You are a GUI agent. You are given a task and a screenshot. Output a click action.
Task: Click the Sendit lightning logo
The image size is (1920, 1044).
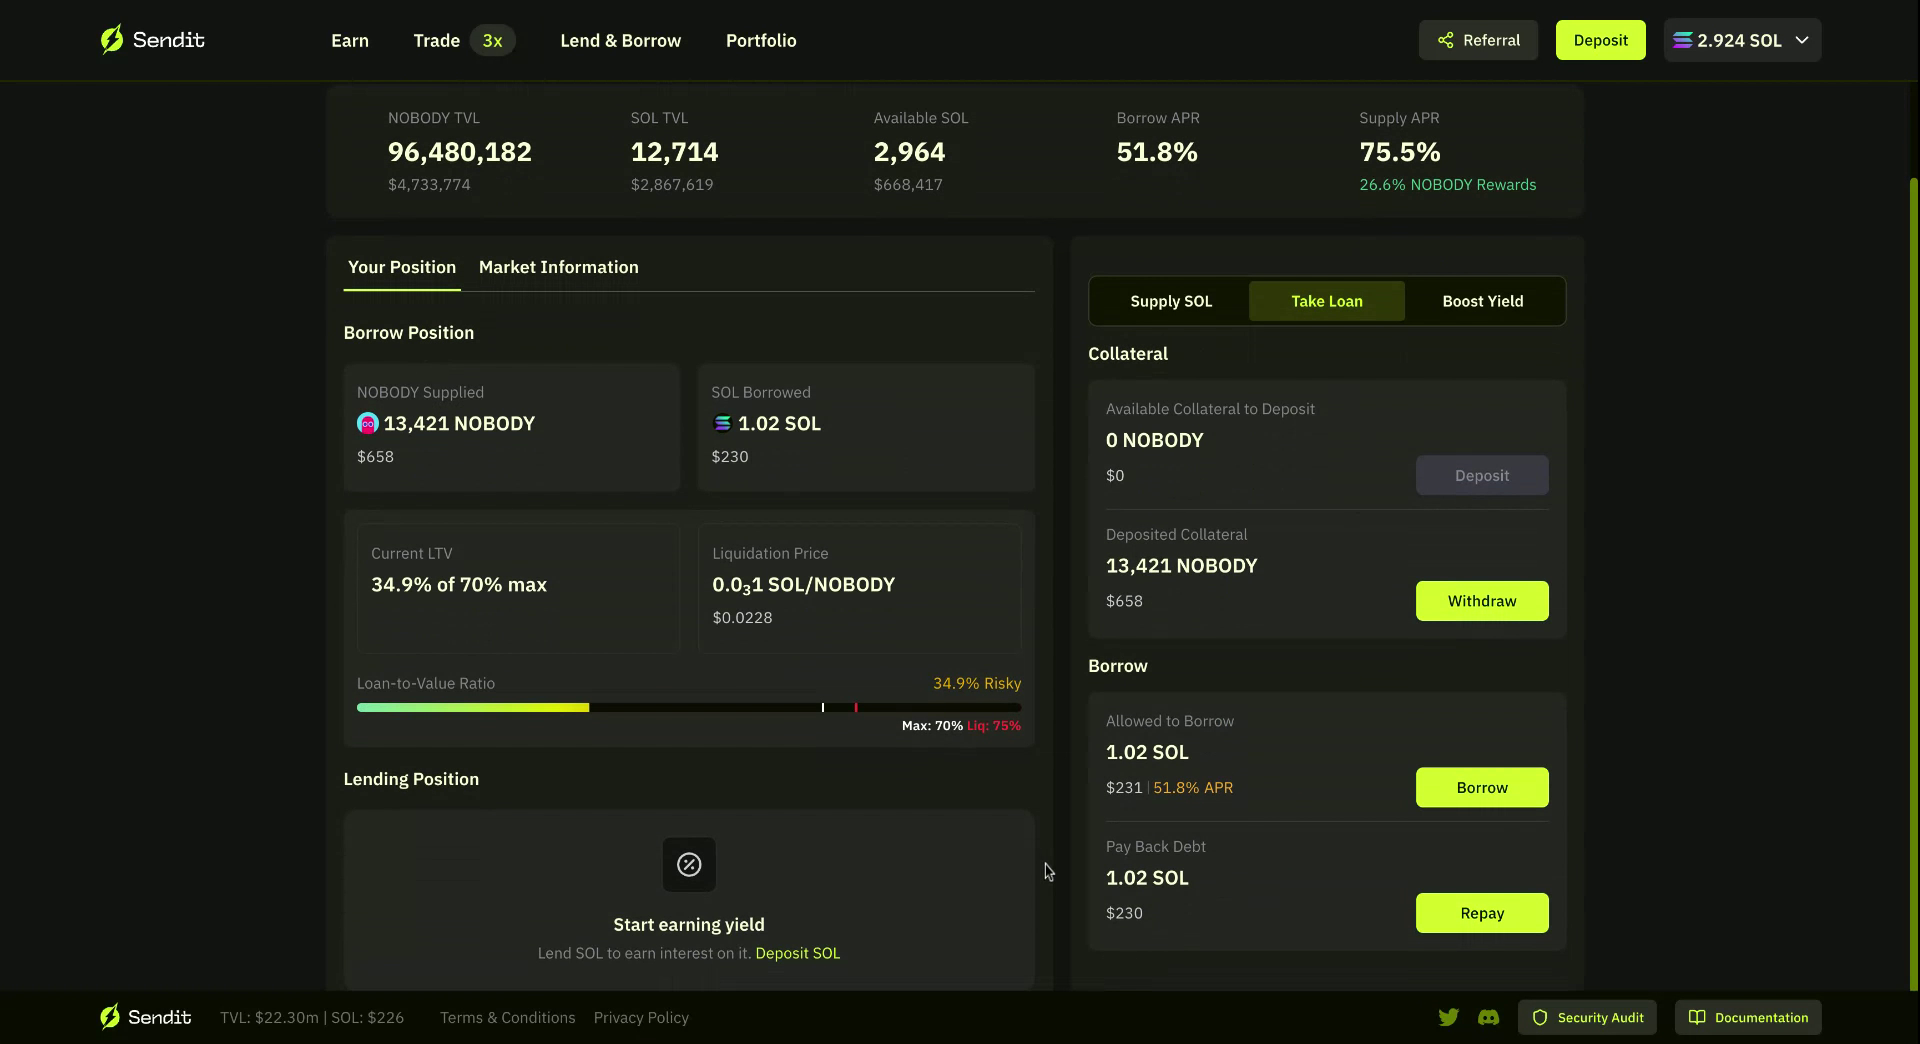[x=112, y=39]
